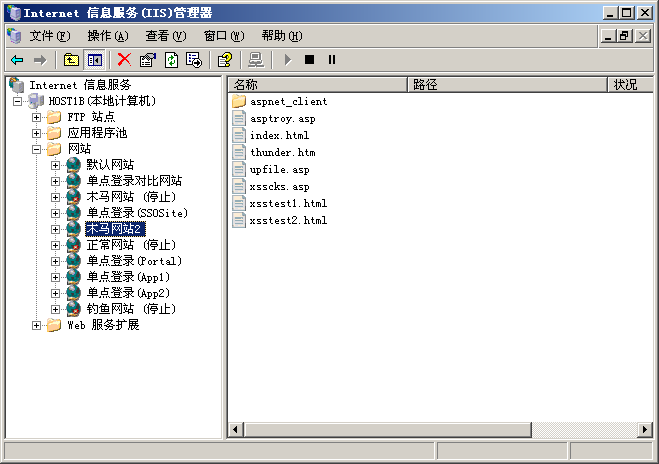The height and width of the screenshot is (464, 659).
Task: Select the Web 服务扩展 folder icon
Action: coord(54,325)
